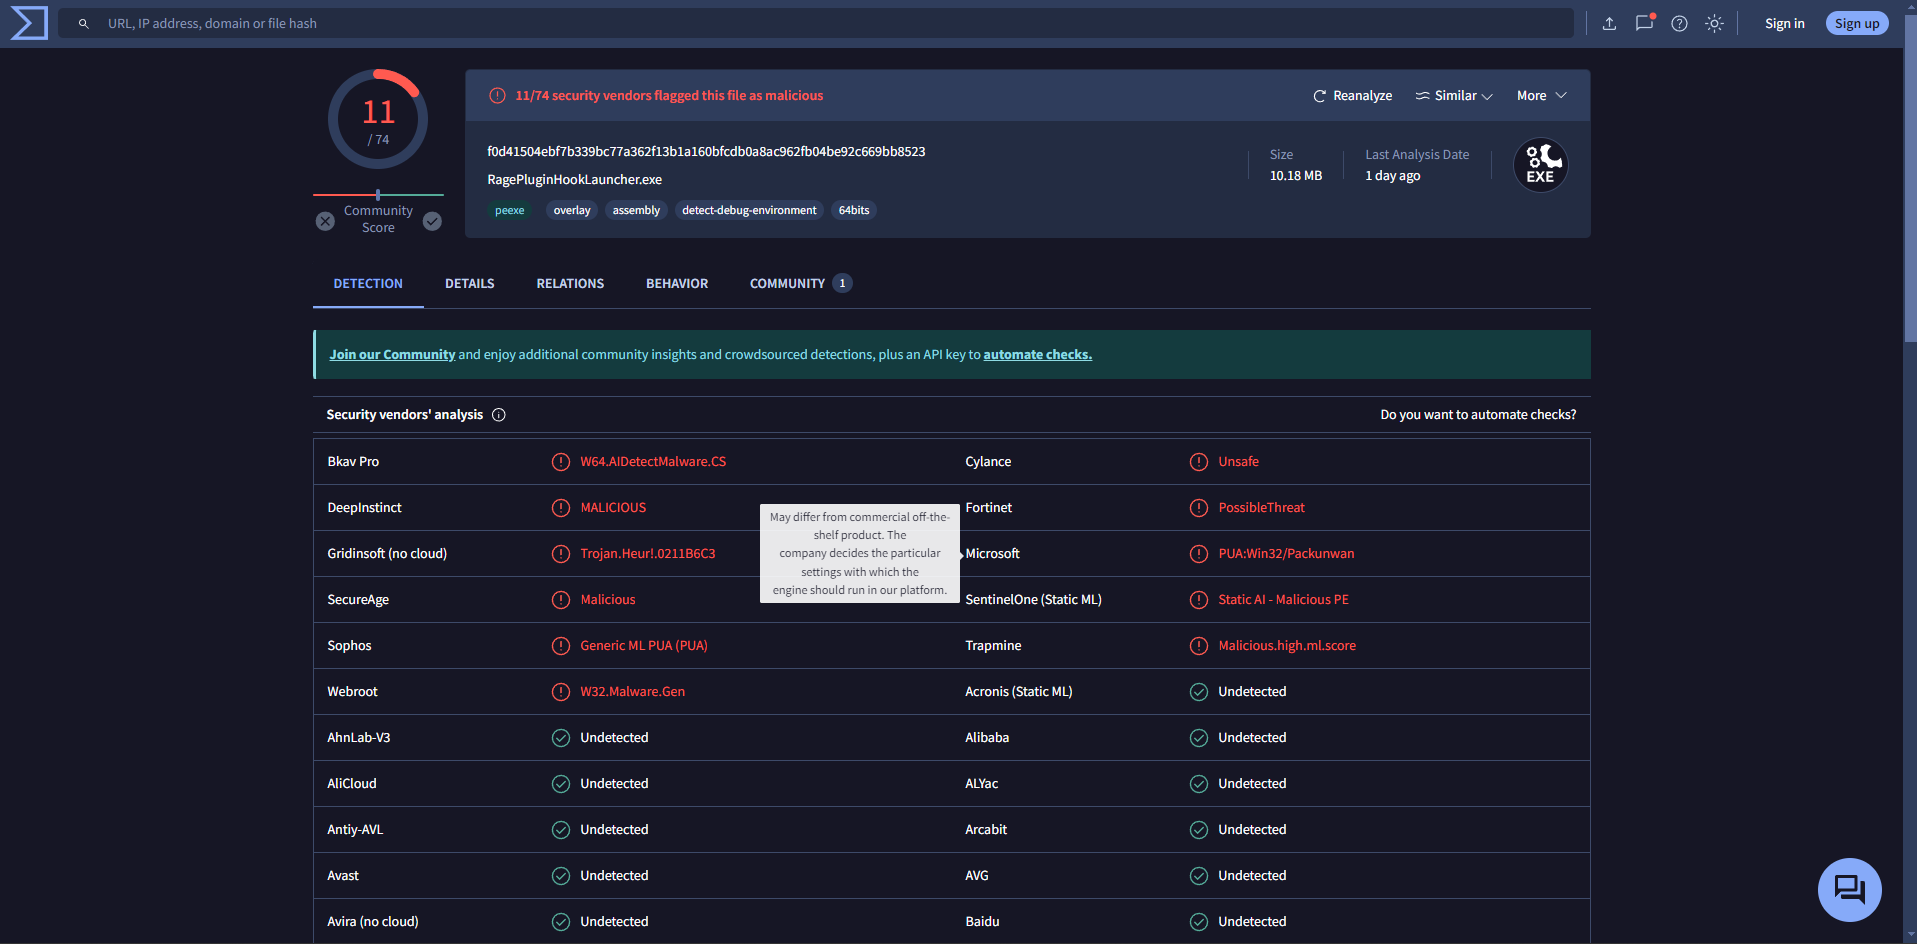The height and width of the screenshot is (944, 1917).
Task: Click the 1 day ago analysis date
Action: [1393, 176]
